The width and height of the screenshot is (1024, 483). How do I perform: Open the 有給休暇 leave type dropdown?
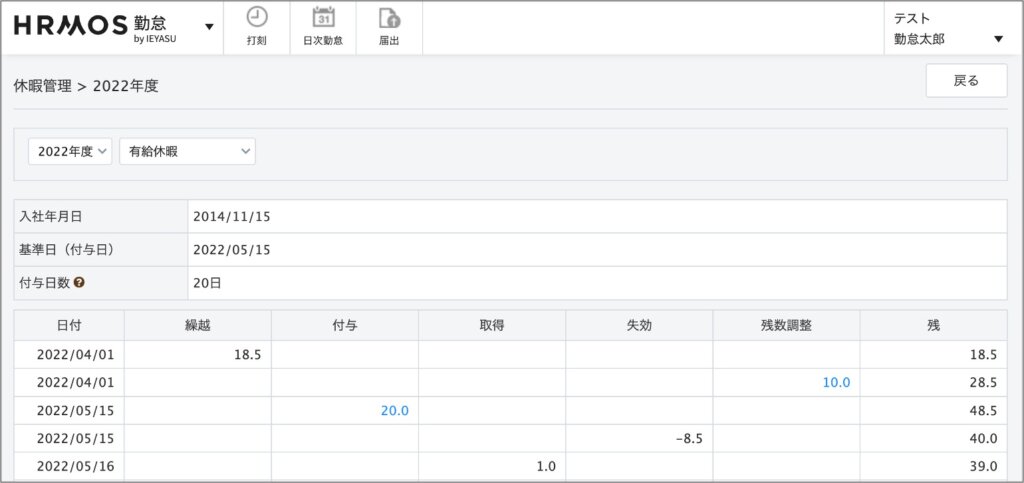(x=187, y=151)
